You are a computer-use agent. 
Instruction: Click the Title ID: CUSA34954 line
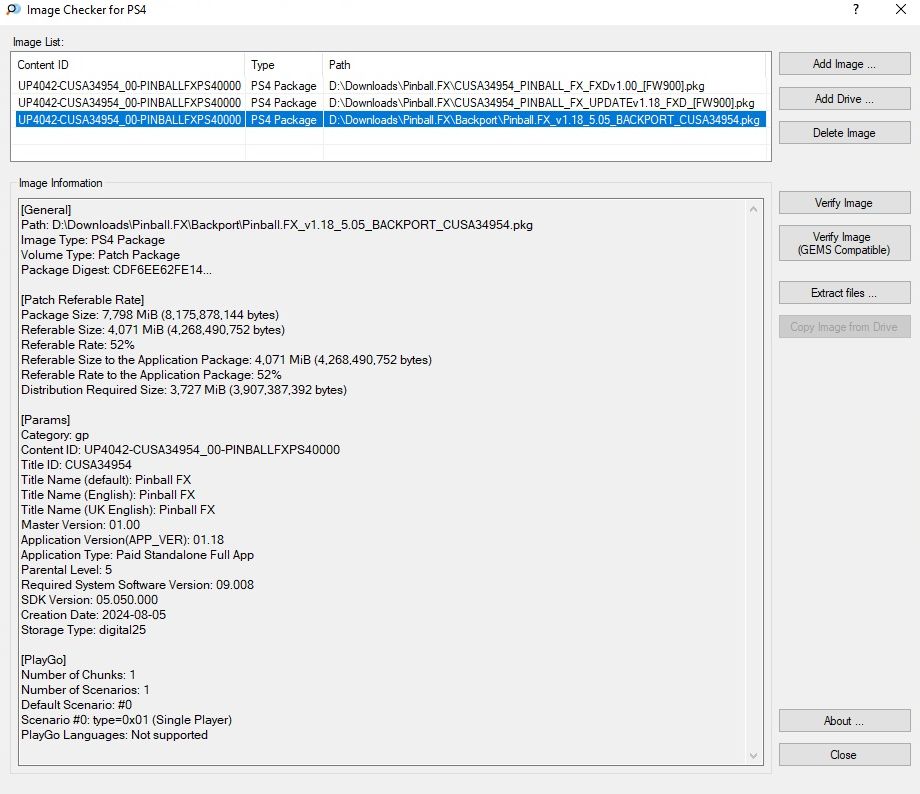tap(76, 465)
